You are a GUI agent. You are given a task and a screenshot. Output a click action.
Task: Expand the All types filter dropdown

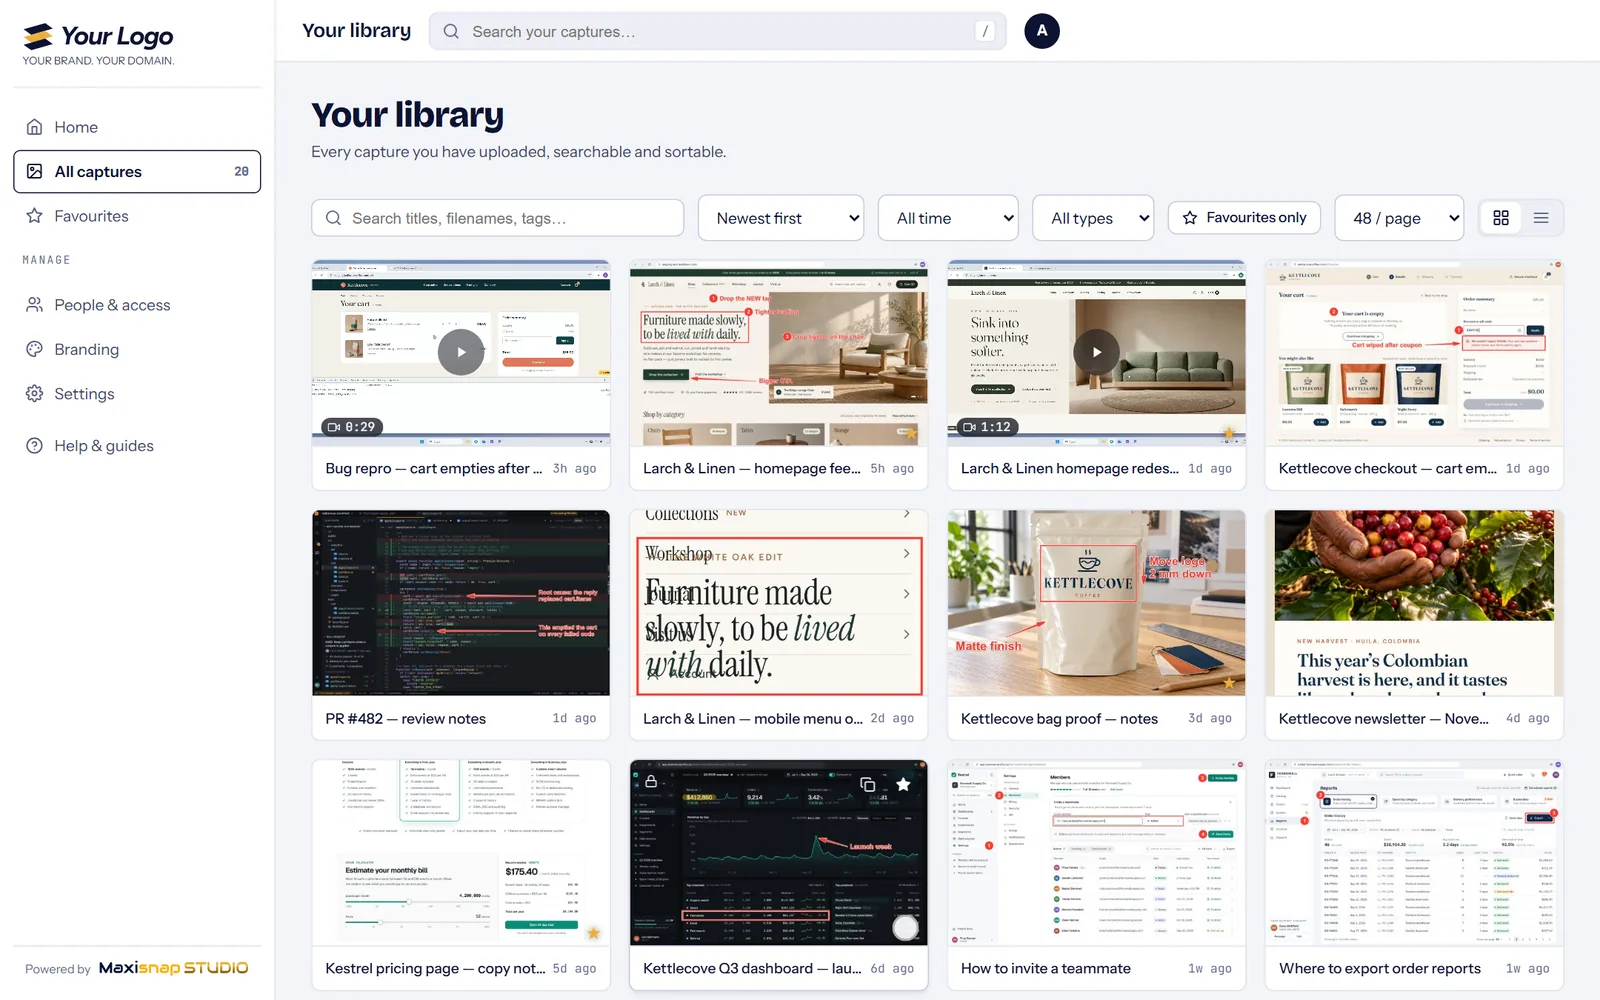[1093, 218]
